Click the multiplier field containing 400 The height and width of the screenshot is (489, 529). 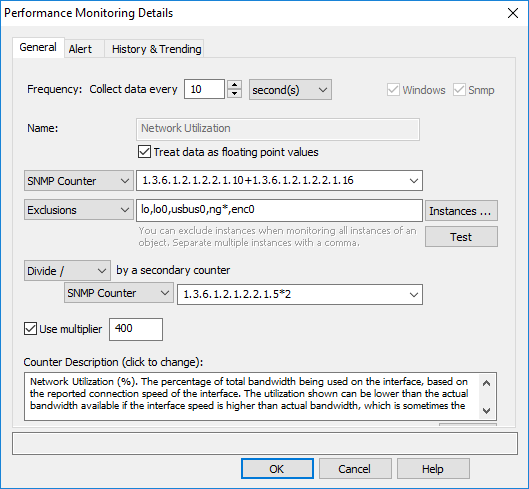click(136, 329)
